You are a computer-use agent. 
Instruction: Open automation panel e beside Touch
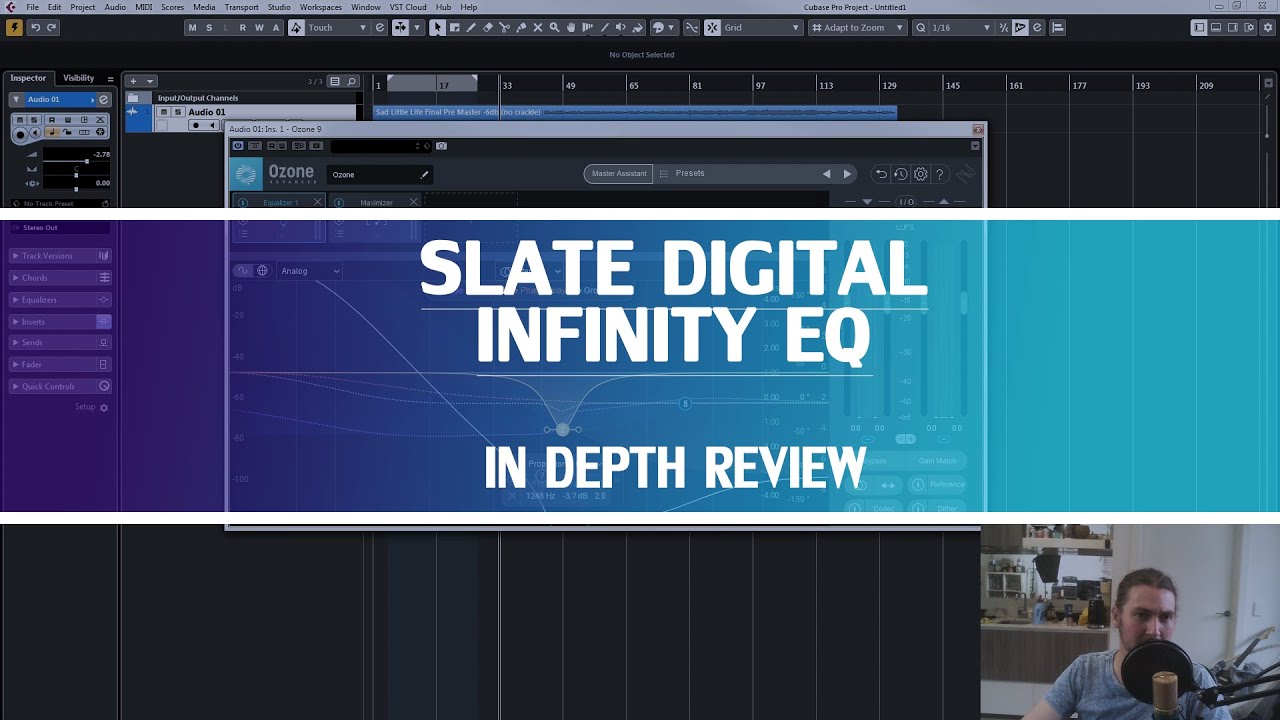coord(380,27)
